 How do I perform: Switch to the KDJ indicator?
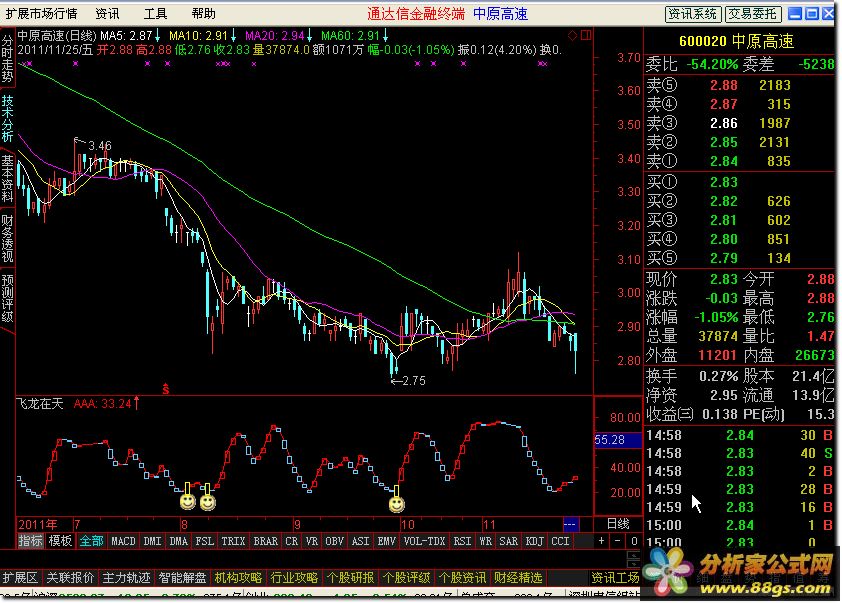[x=534, y=541]
